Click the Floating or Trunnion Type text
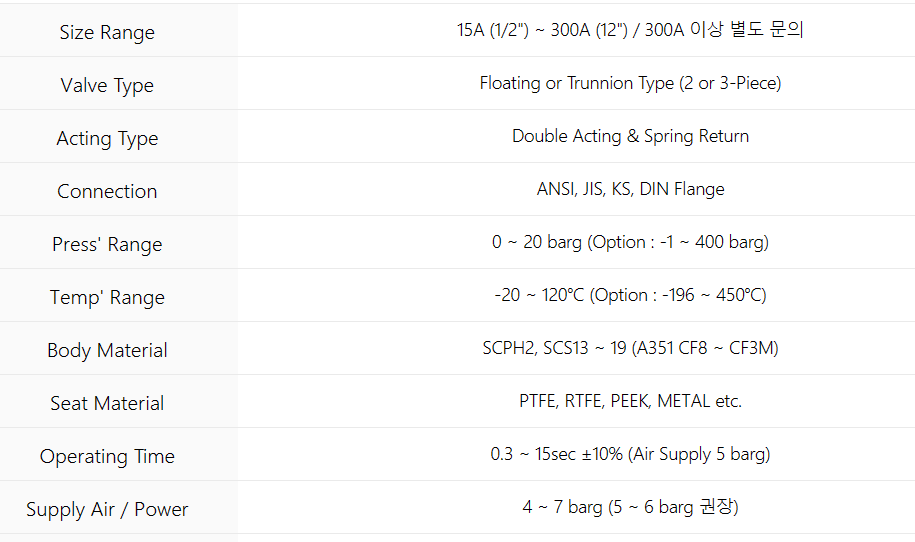This screenshot has height=542, width=915. [x=630, y=83]
